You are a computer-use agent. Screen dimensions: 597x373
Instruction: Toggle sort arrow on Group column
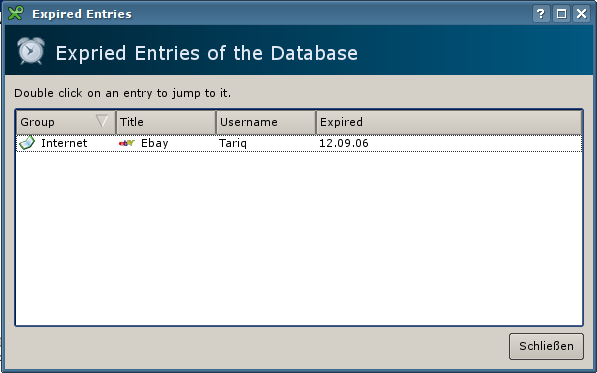pos(102,121)
